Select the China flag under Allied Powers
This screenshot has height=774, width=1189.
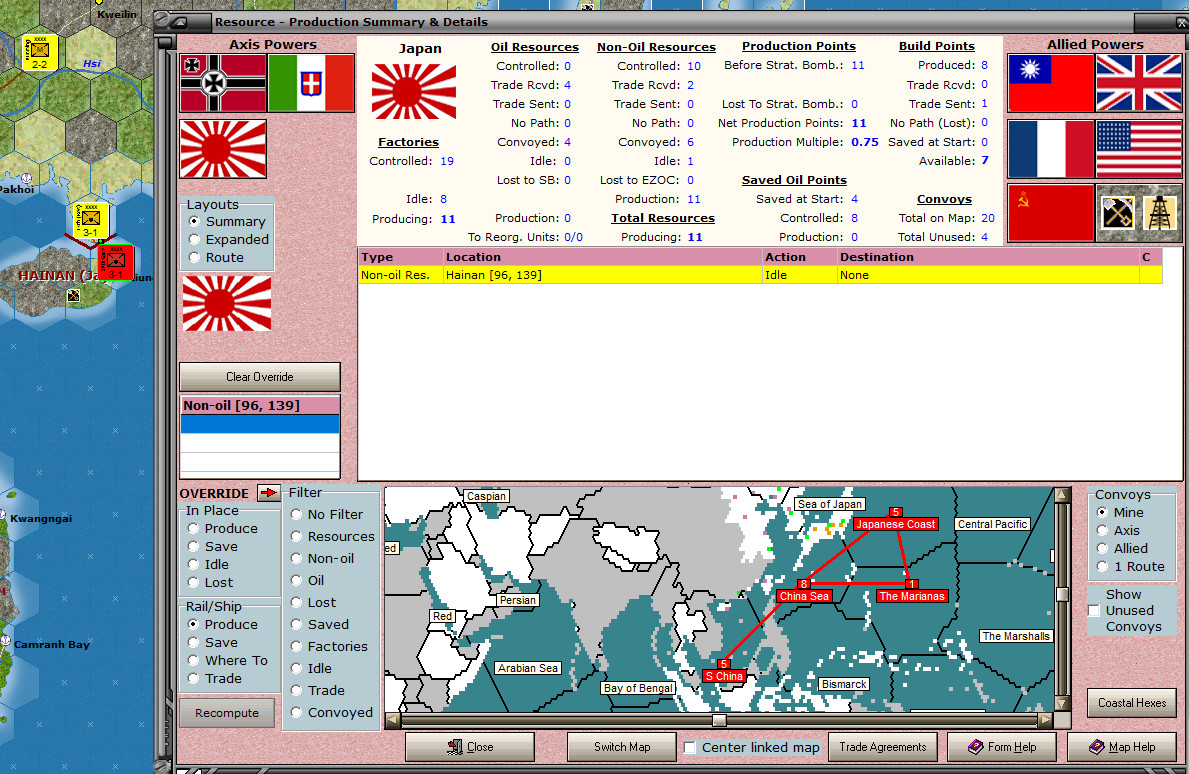(1050, 83)
